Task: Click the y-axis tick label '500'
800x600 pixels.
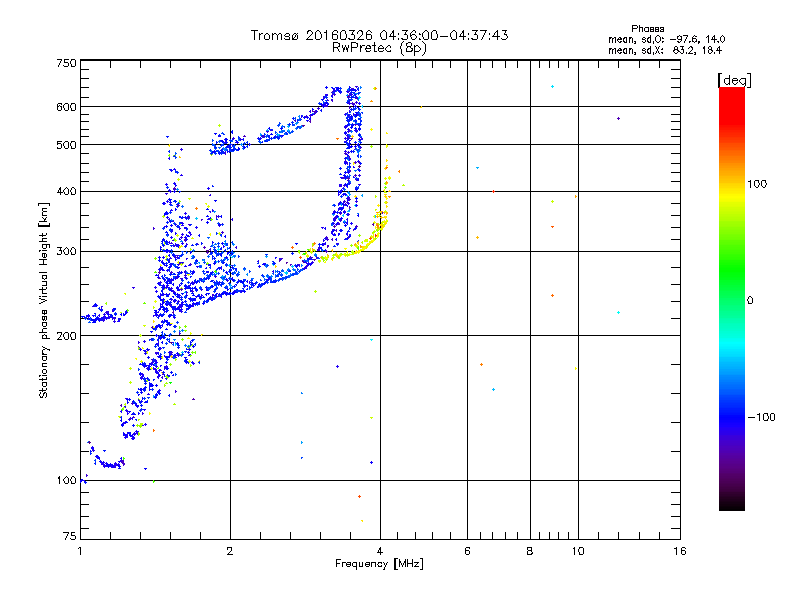Action: (66, 145)
